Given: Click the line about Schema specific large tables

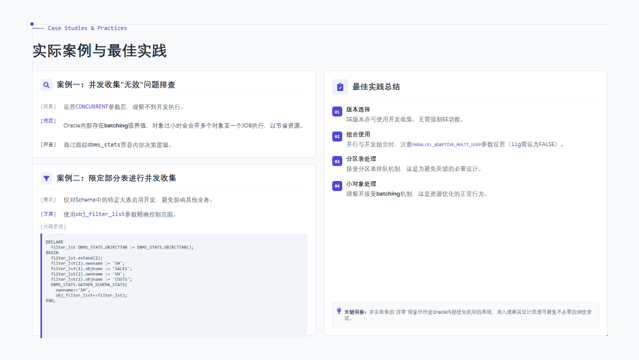Looking at the screenshot, I should pos(138,200).
